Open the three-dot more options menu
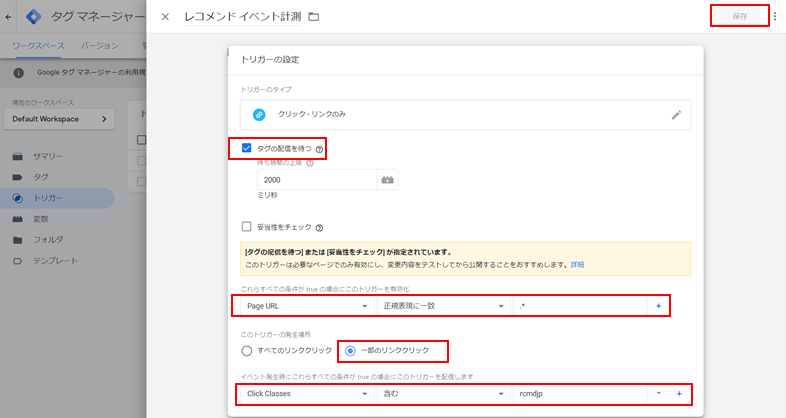The image size is (786, 418). (x=775, y=17)
